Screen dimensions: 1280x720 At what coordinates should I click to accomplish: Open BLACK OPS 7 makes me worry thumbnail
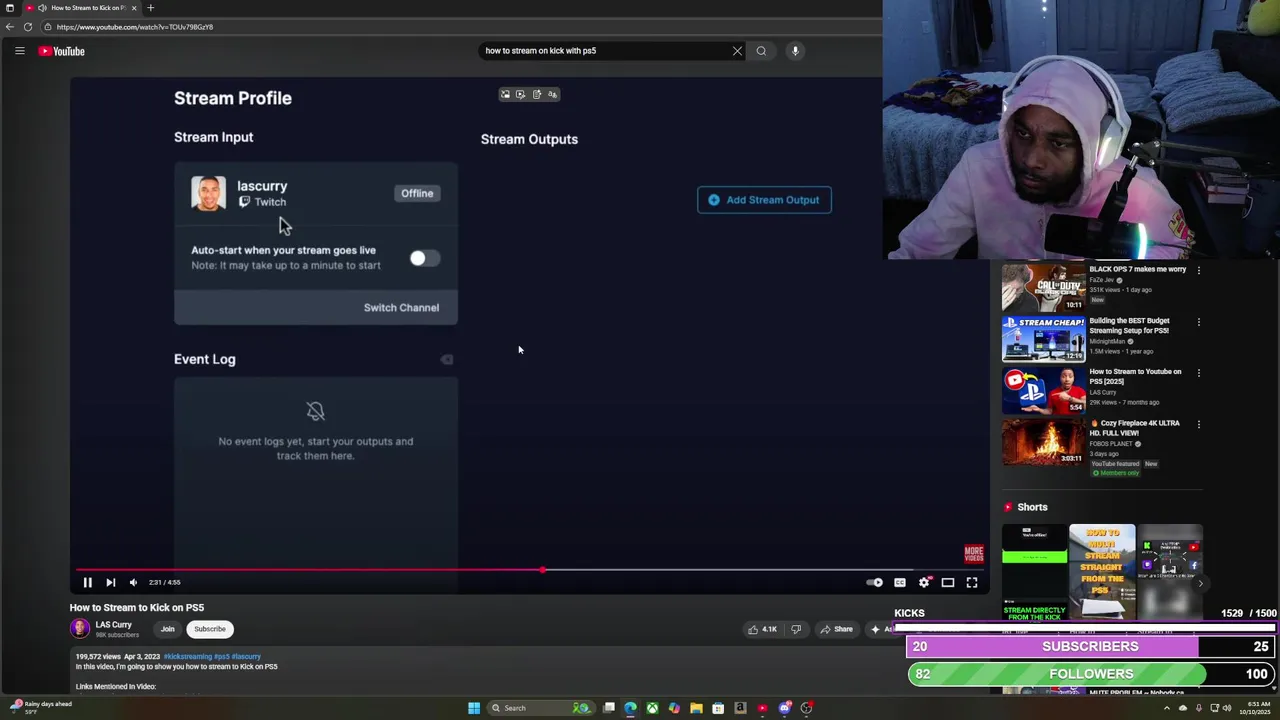point(1042,287)
